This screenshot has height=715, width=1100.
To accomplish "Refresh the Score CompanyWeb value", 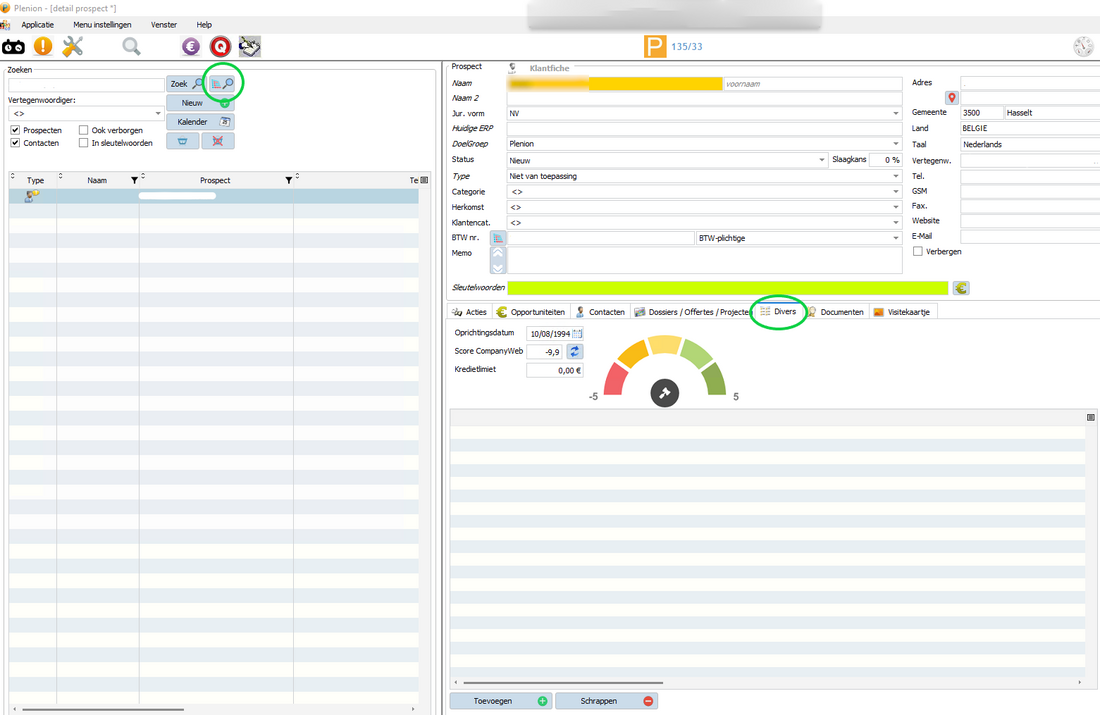I will (x=575, y=351).
